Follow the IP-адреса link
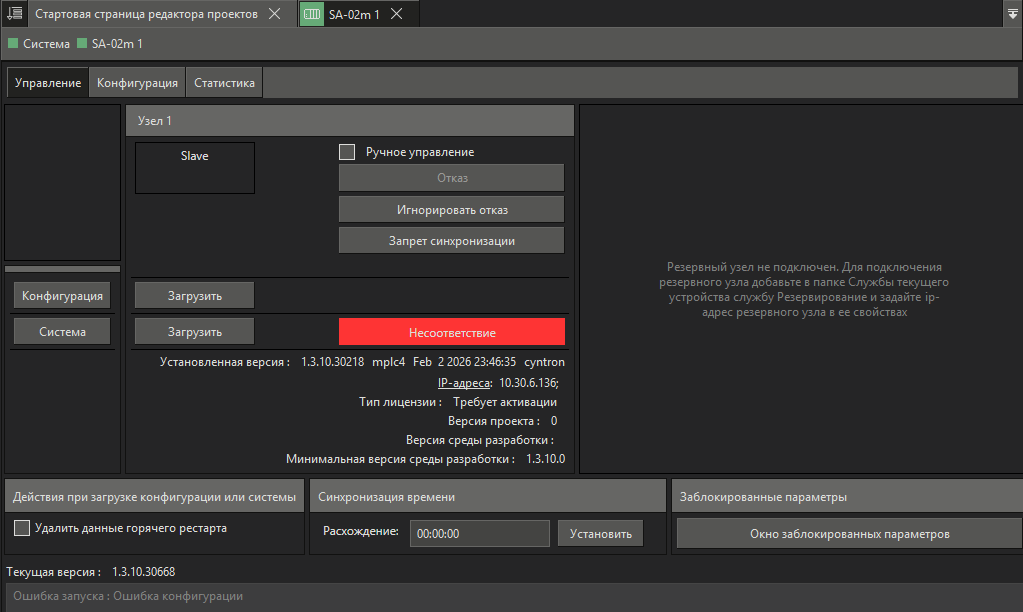This screenshot has height=612, width=1023. pos(463,383)
